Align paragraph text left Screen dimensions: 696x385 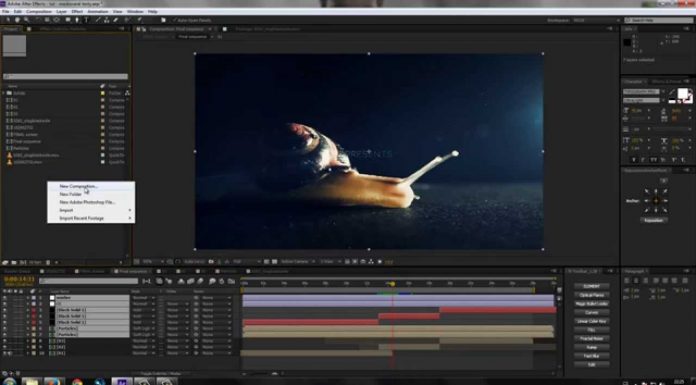[x=627, y=281]
